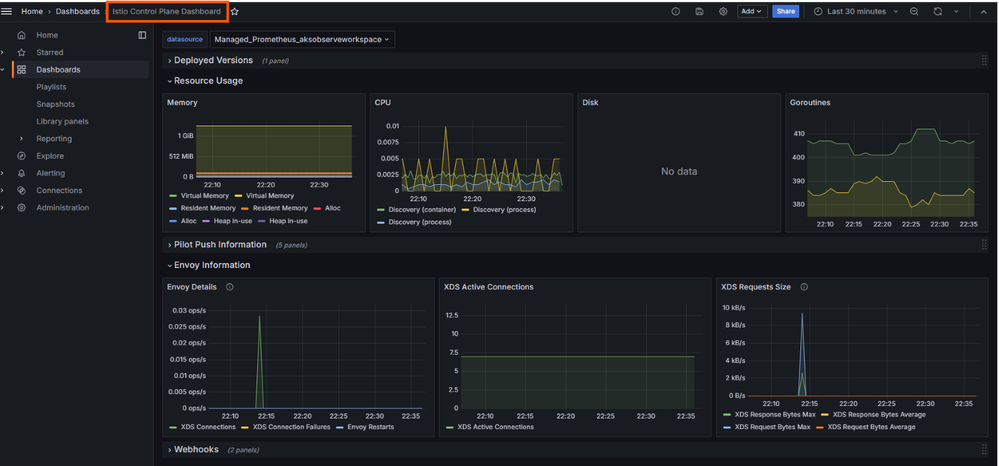Expand the Deployed Versions row
The height and width of the screenshot is (466, 999).
click(213, 61)
